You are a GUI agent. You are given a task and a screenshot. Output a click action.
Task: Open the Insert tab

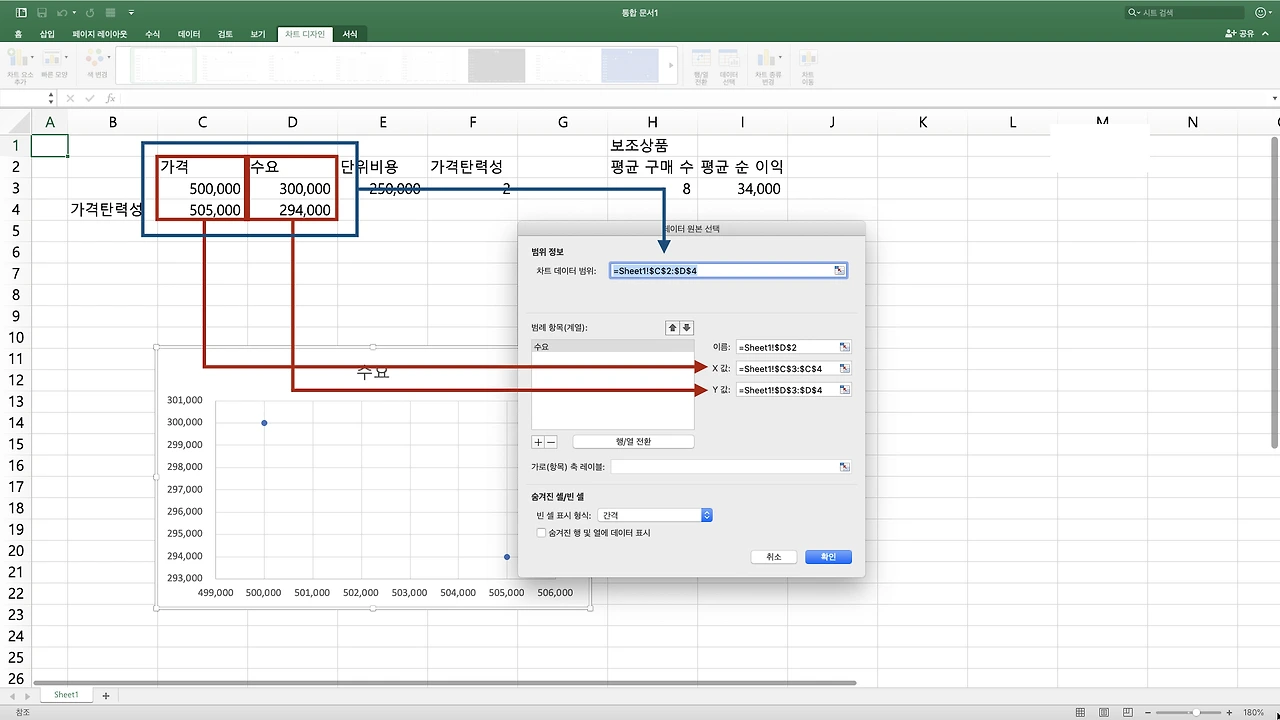47,34
